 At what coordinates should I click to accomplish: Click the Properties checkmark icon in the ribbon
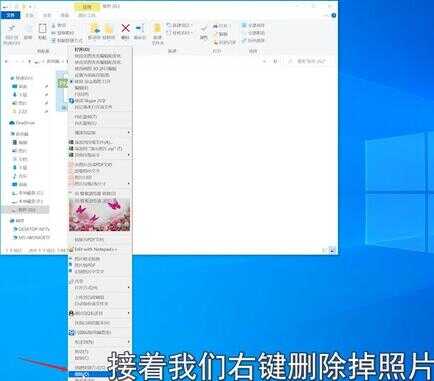coord(204,29)
